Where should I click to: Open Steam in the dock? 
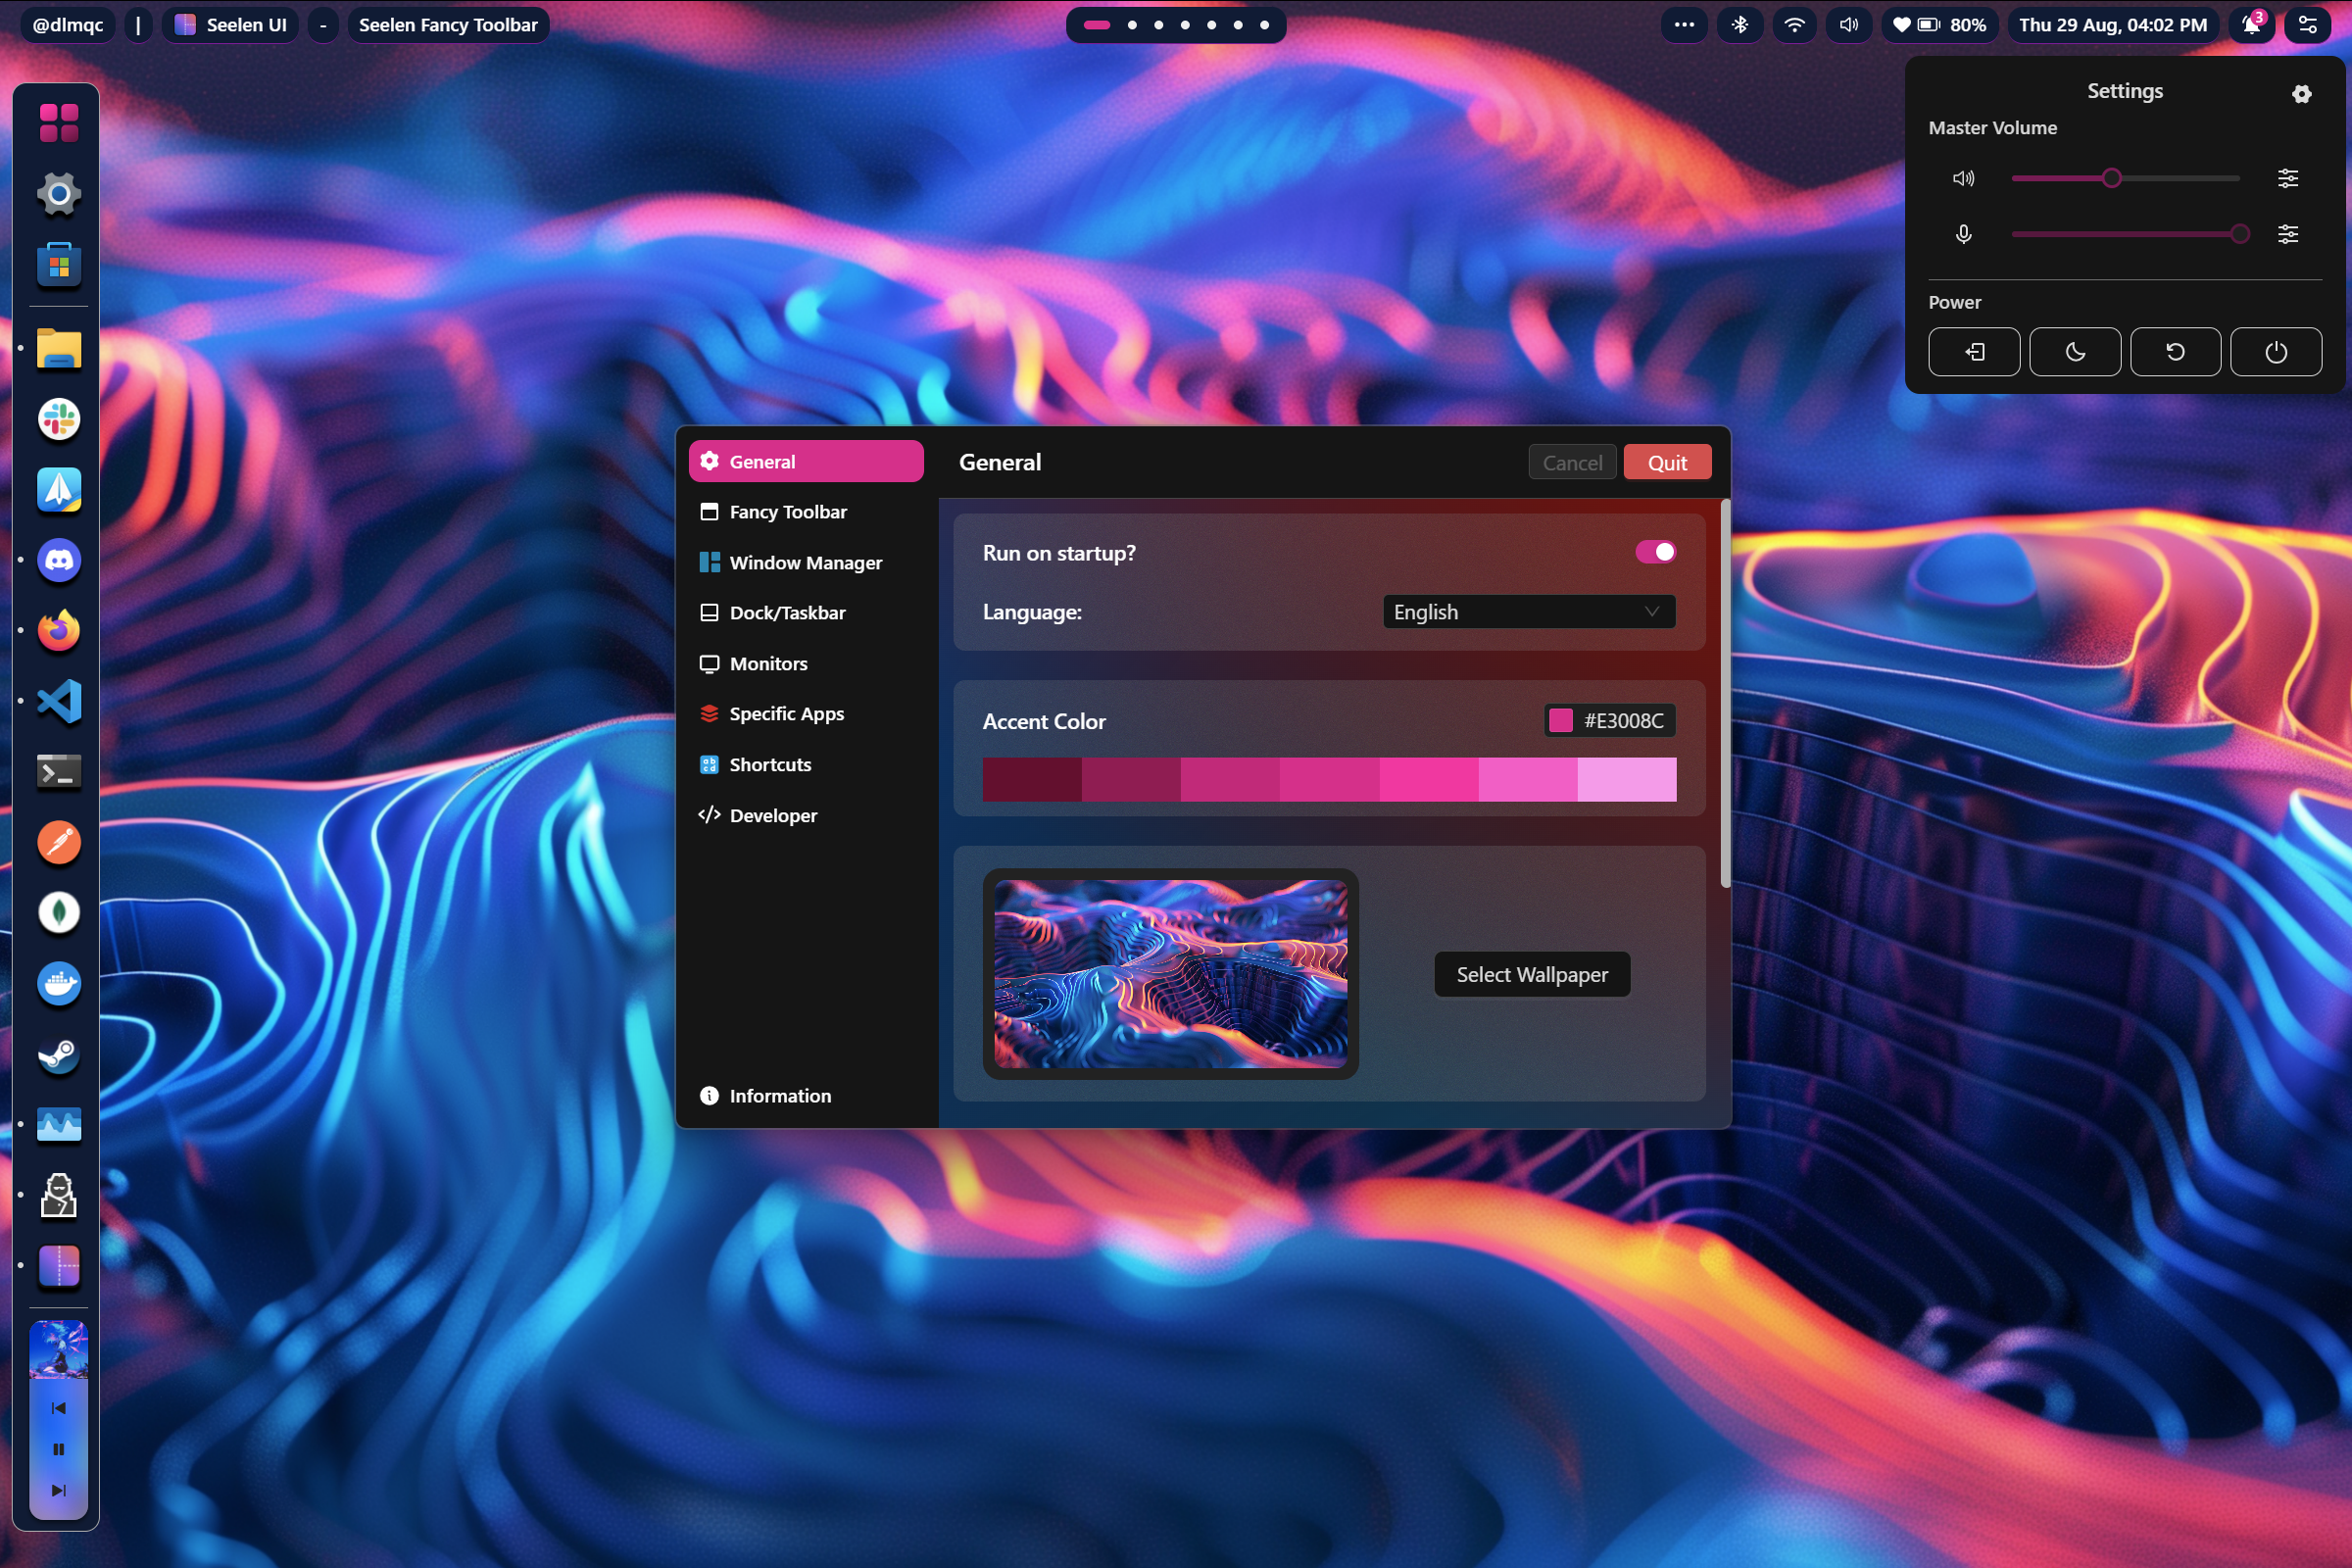[x=59, y=1054]
